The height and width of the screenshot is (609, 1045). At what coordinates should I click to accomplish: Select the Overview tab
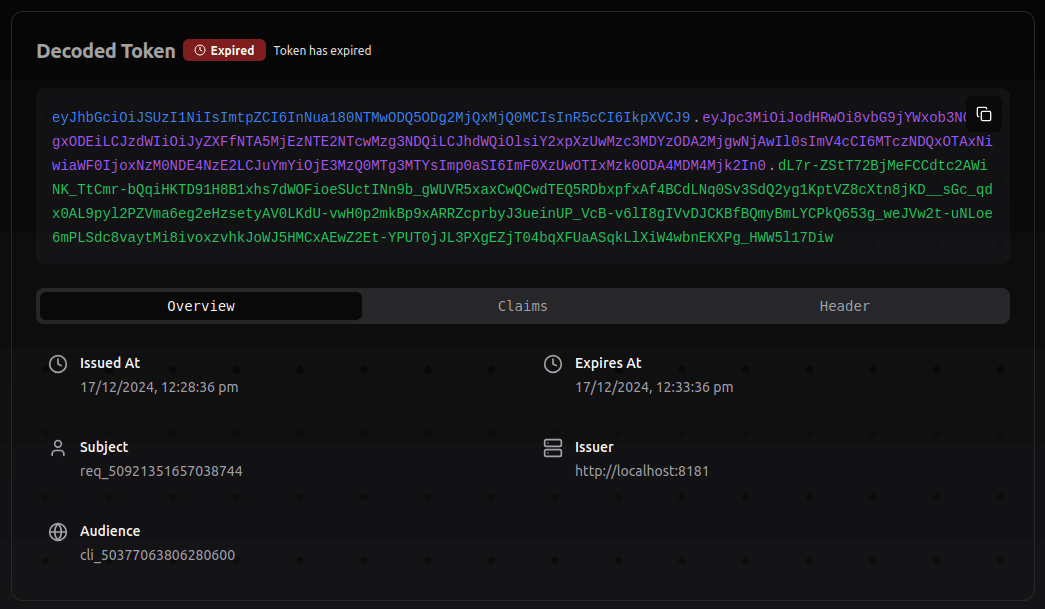pos(199,305)
